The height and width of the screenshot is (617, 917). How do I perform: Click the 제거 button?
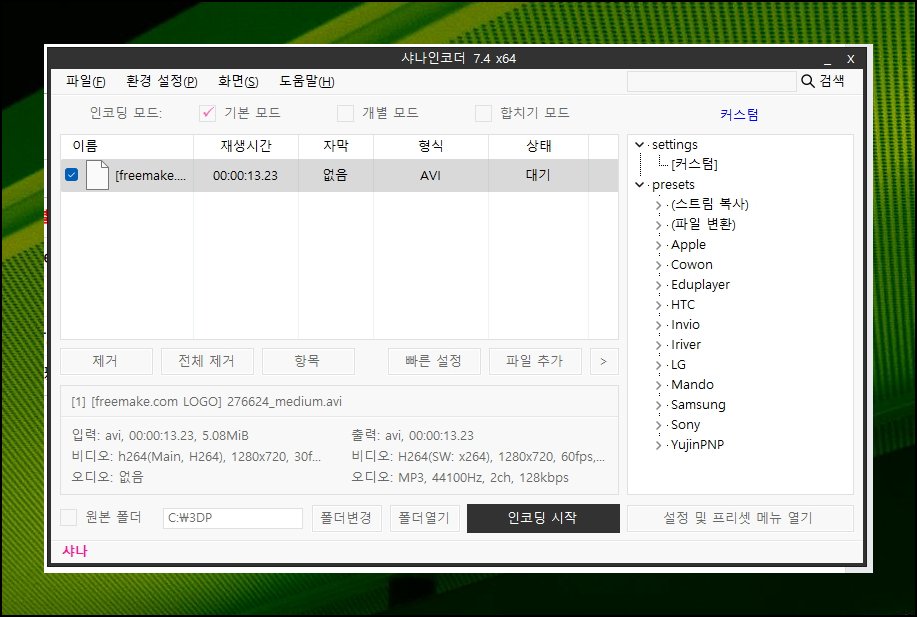[x=106, y=361]
